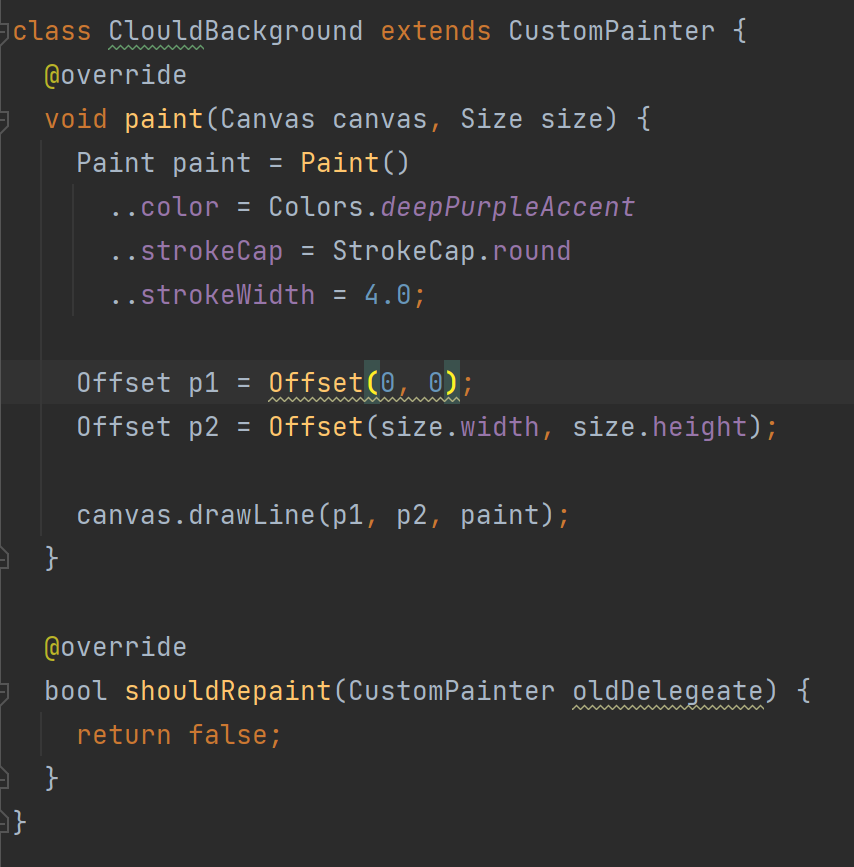The image size is (854, 867).
Task: Click the 'height' property of size
Action: pyautogui.click(x=700, y=427)
